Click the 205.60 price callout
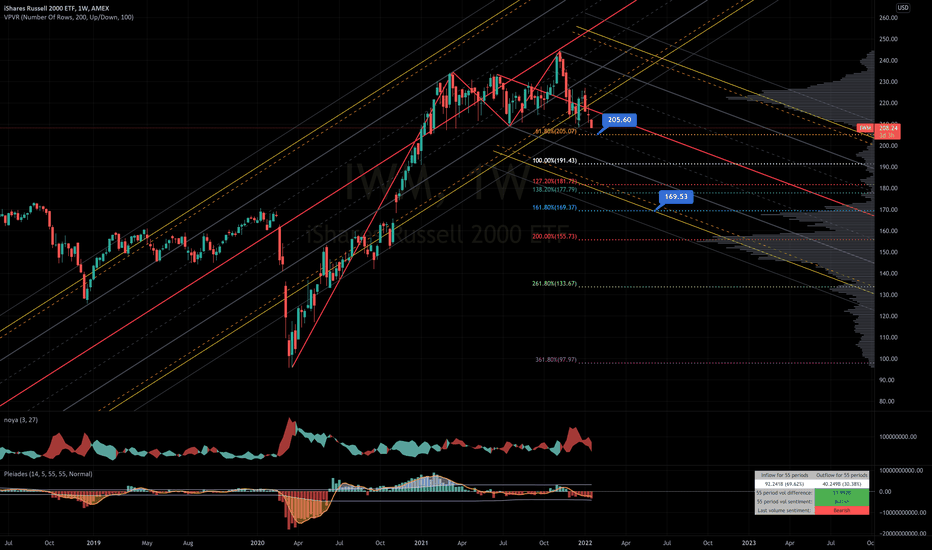932x550 pixels. coord(619,120)
